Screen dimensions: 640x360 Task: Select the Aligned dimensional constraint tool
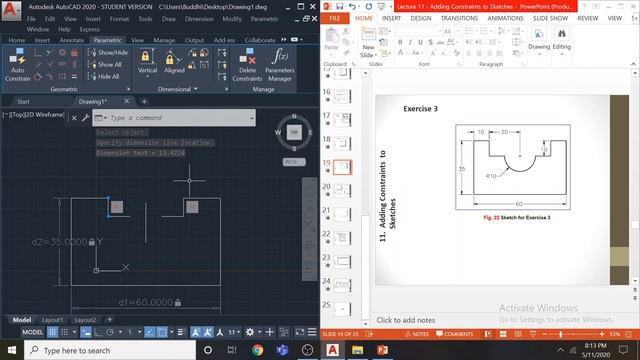click(x=174, y=61)
